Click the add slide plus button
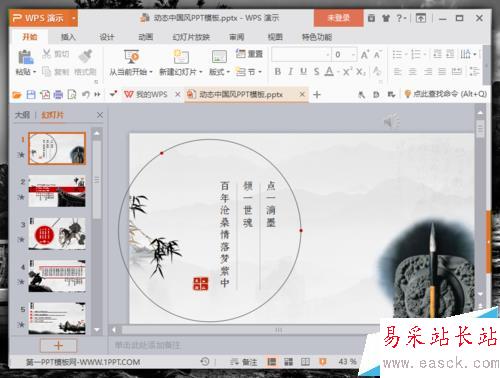 point(58,345)
